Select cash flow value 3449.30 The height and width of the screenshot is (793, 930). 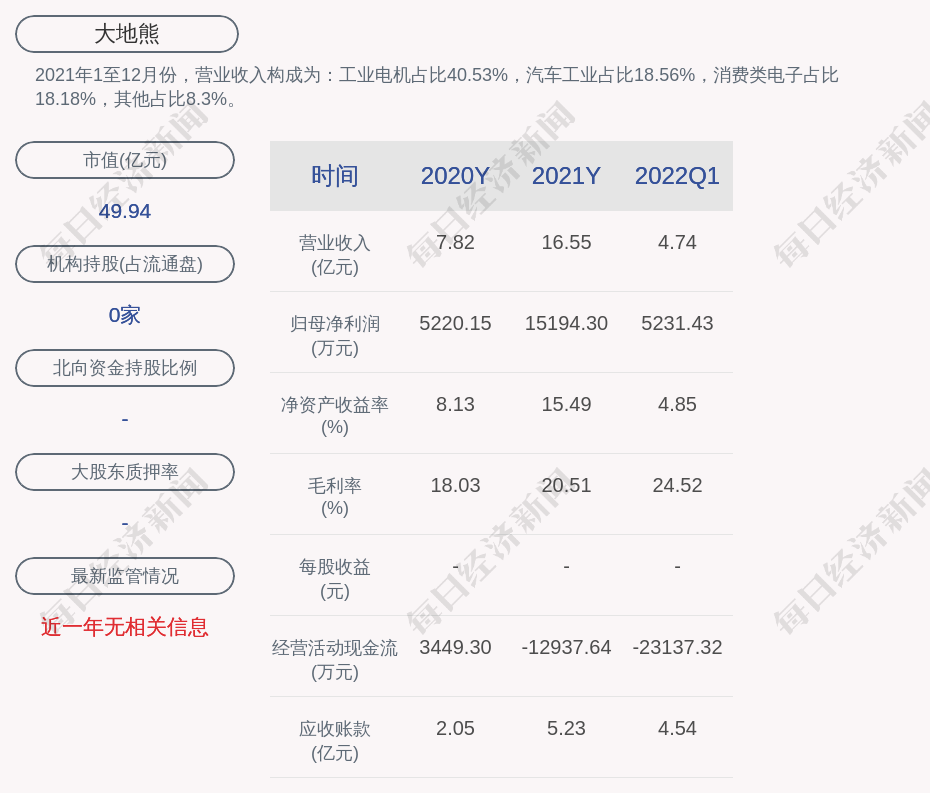pyautogui.click(x=455, y=647)
